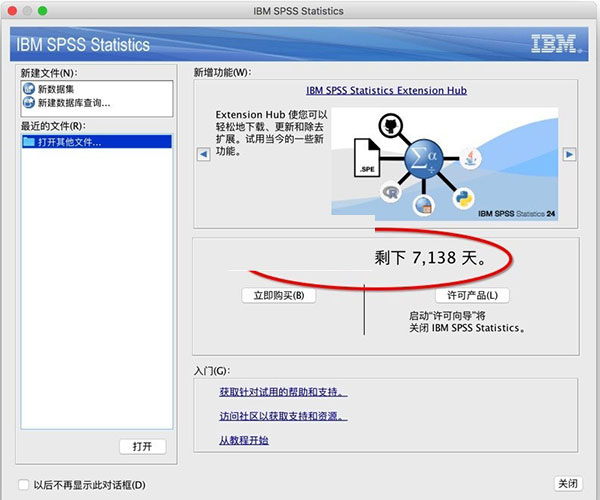Show previous new-feature slide with left arrow

(x=204, y=155)
